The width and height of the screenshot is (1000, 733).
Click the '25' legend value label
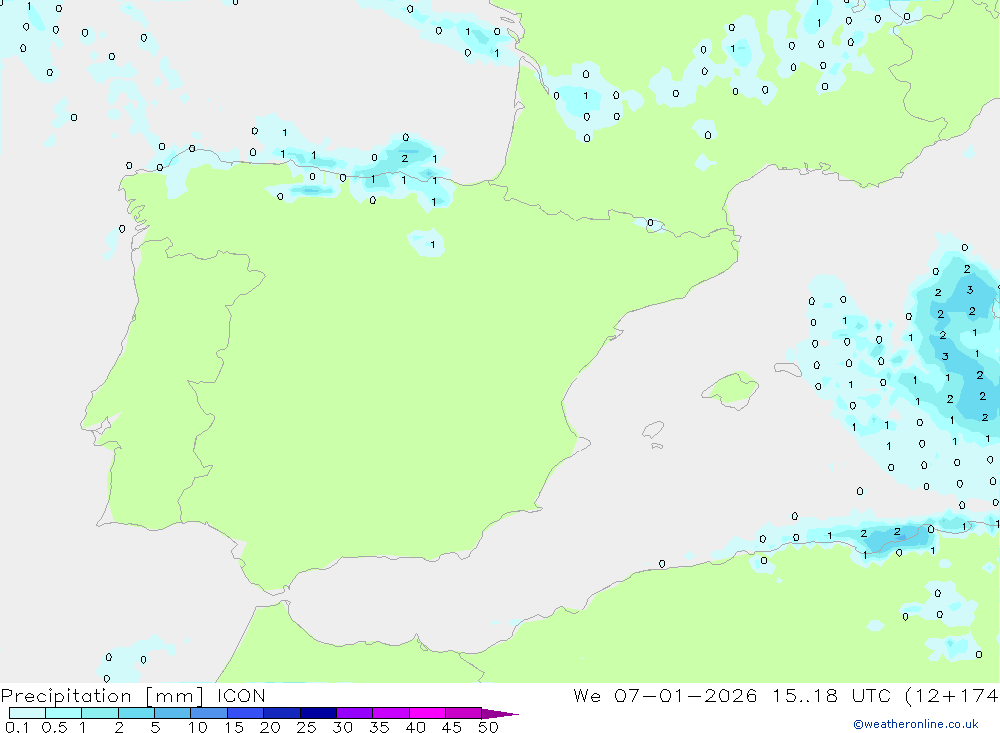point(306,727)
